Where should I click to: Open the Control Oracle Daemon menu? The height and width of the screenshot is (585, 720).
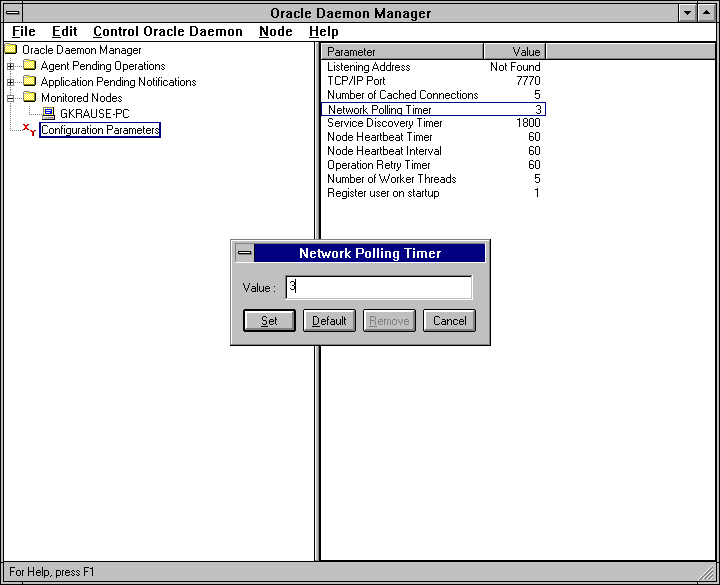167,31
